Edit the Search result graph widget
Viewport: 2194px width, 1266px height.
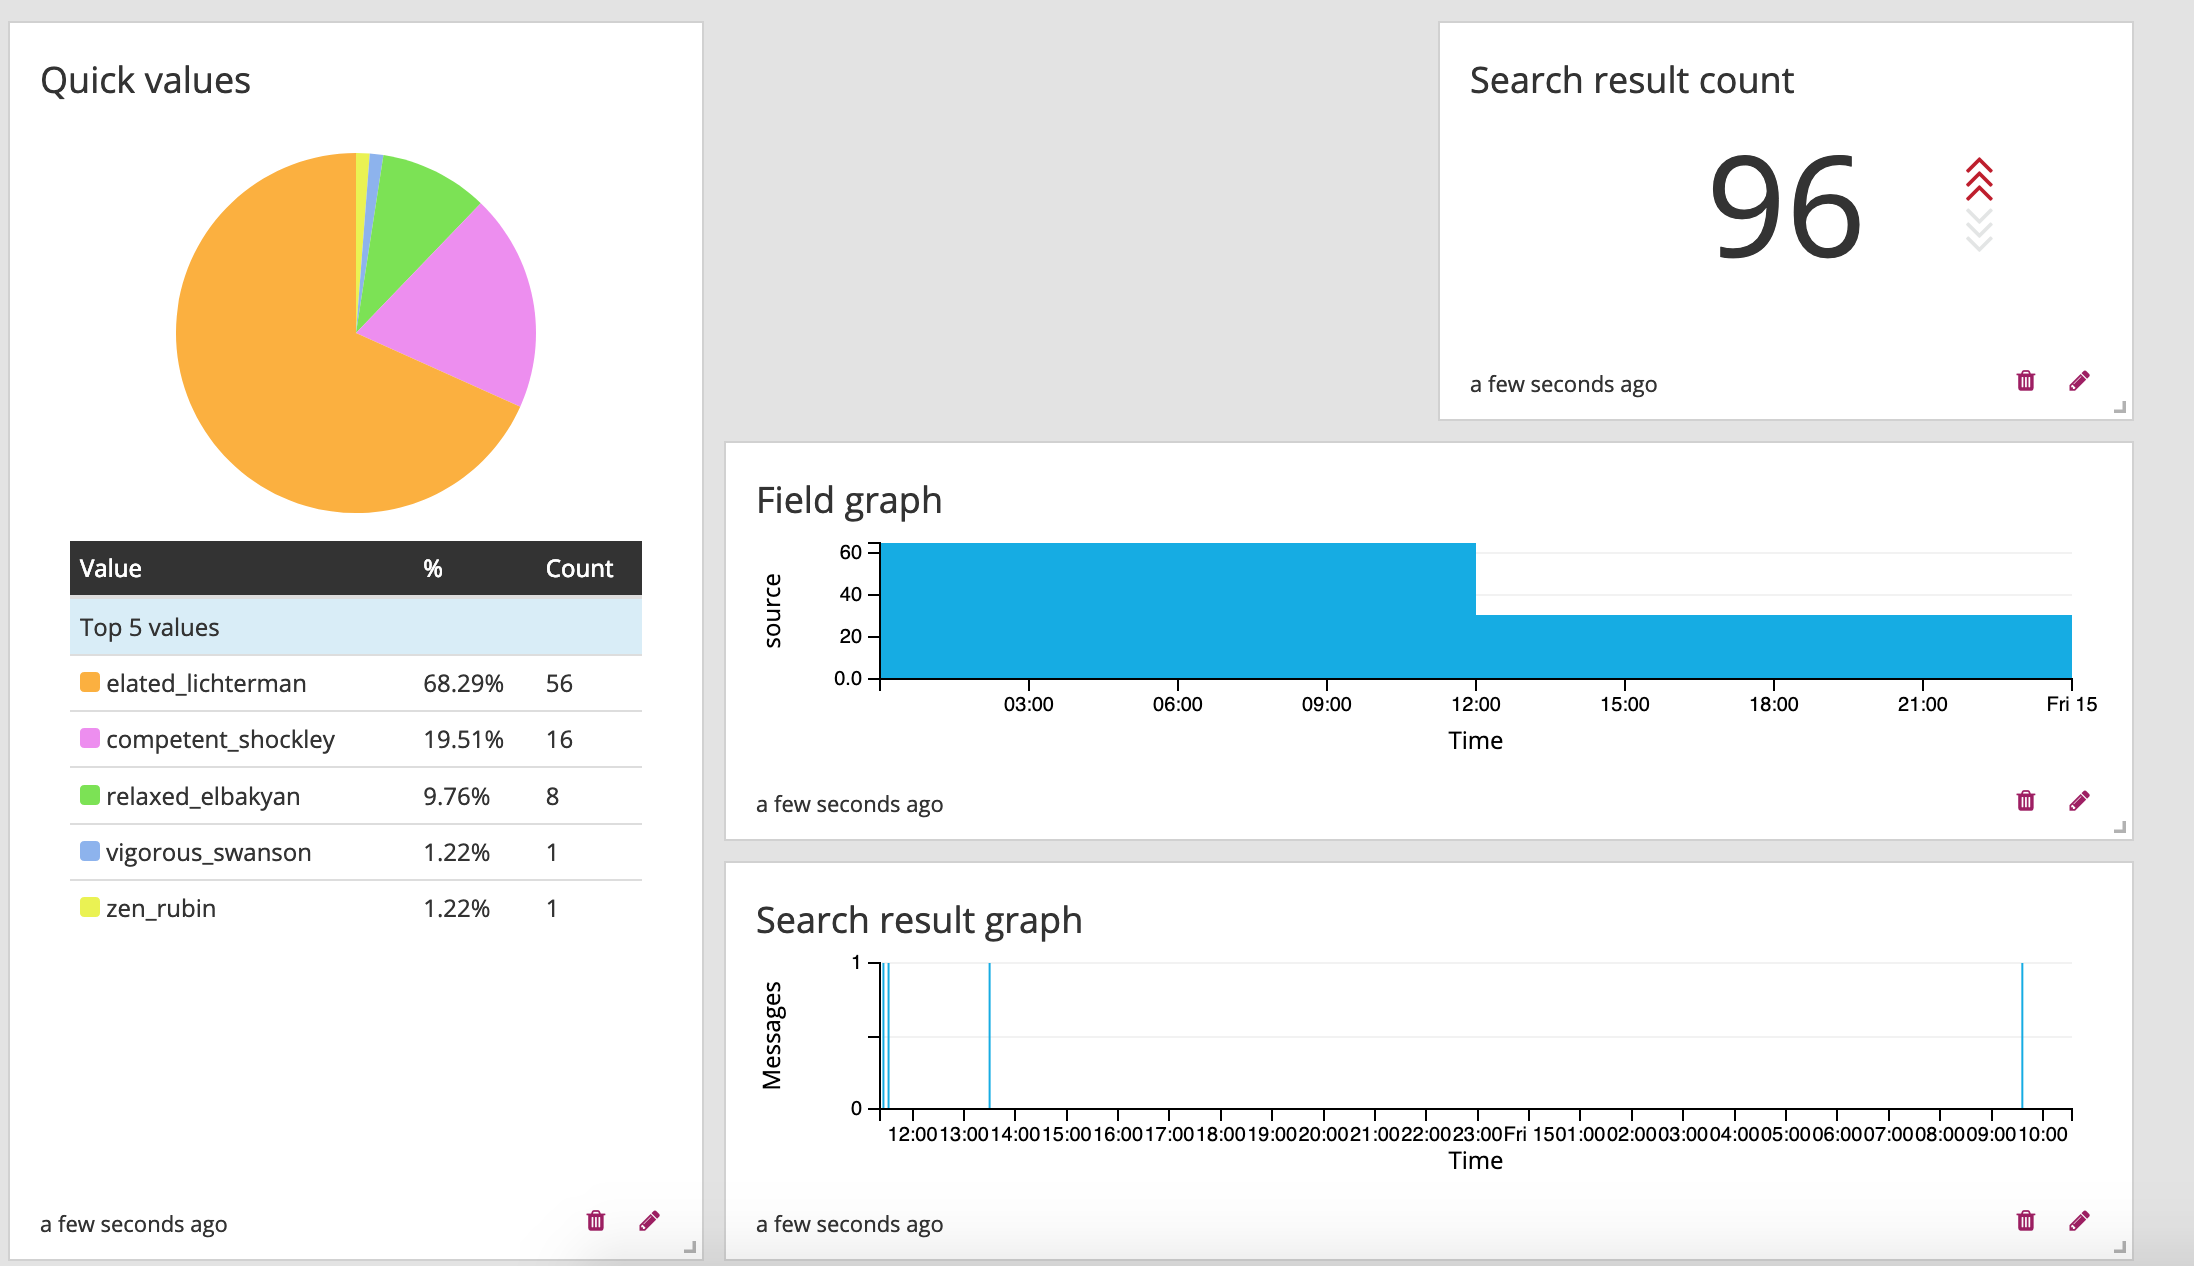(2079, 1220)
